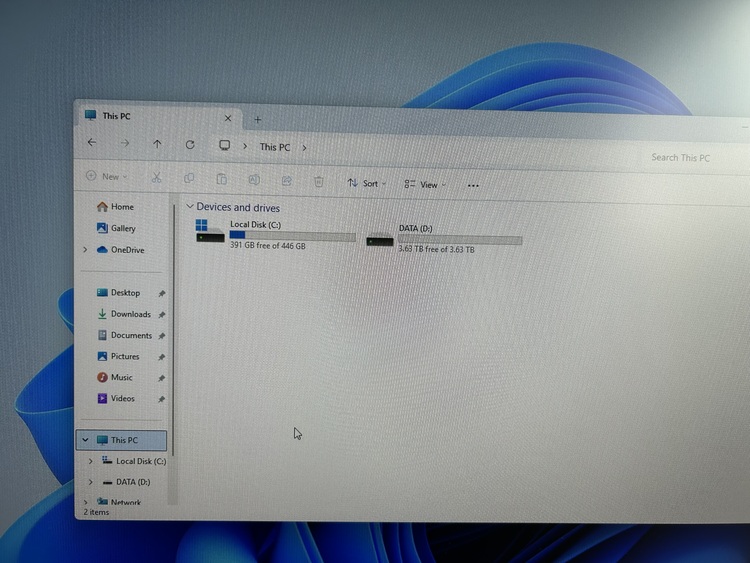This screenshot has height=563, width=750.
Task: Select DATA (D:) in sidebar tree
Action: (132, 482)
